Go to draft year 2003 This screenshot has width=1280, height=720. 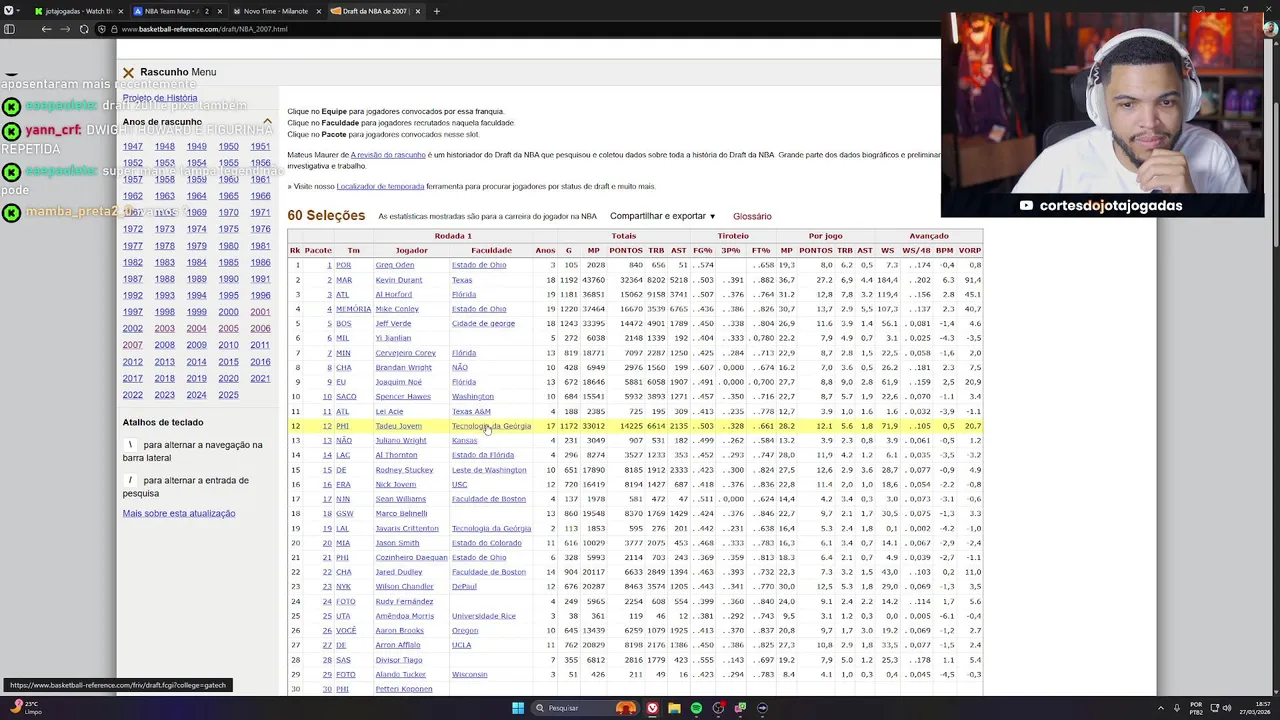pyautogui.click(x=164, y=328)
